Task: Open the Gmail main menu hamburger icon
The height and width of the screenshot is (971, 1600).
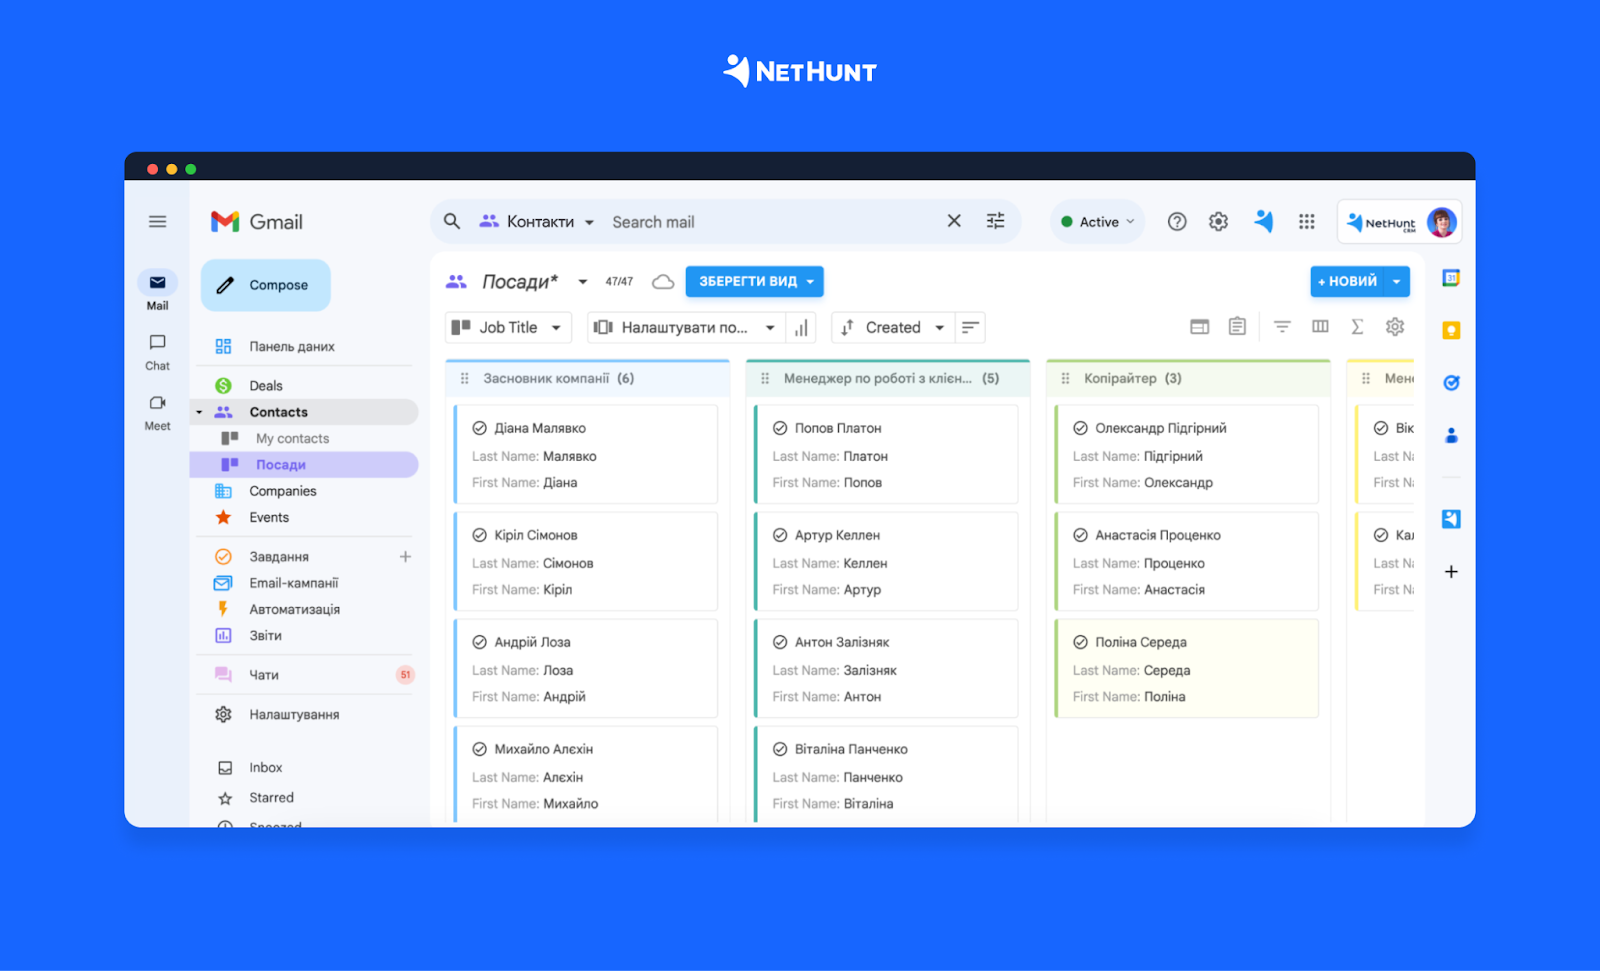Action: tap(157, 222)
